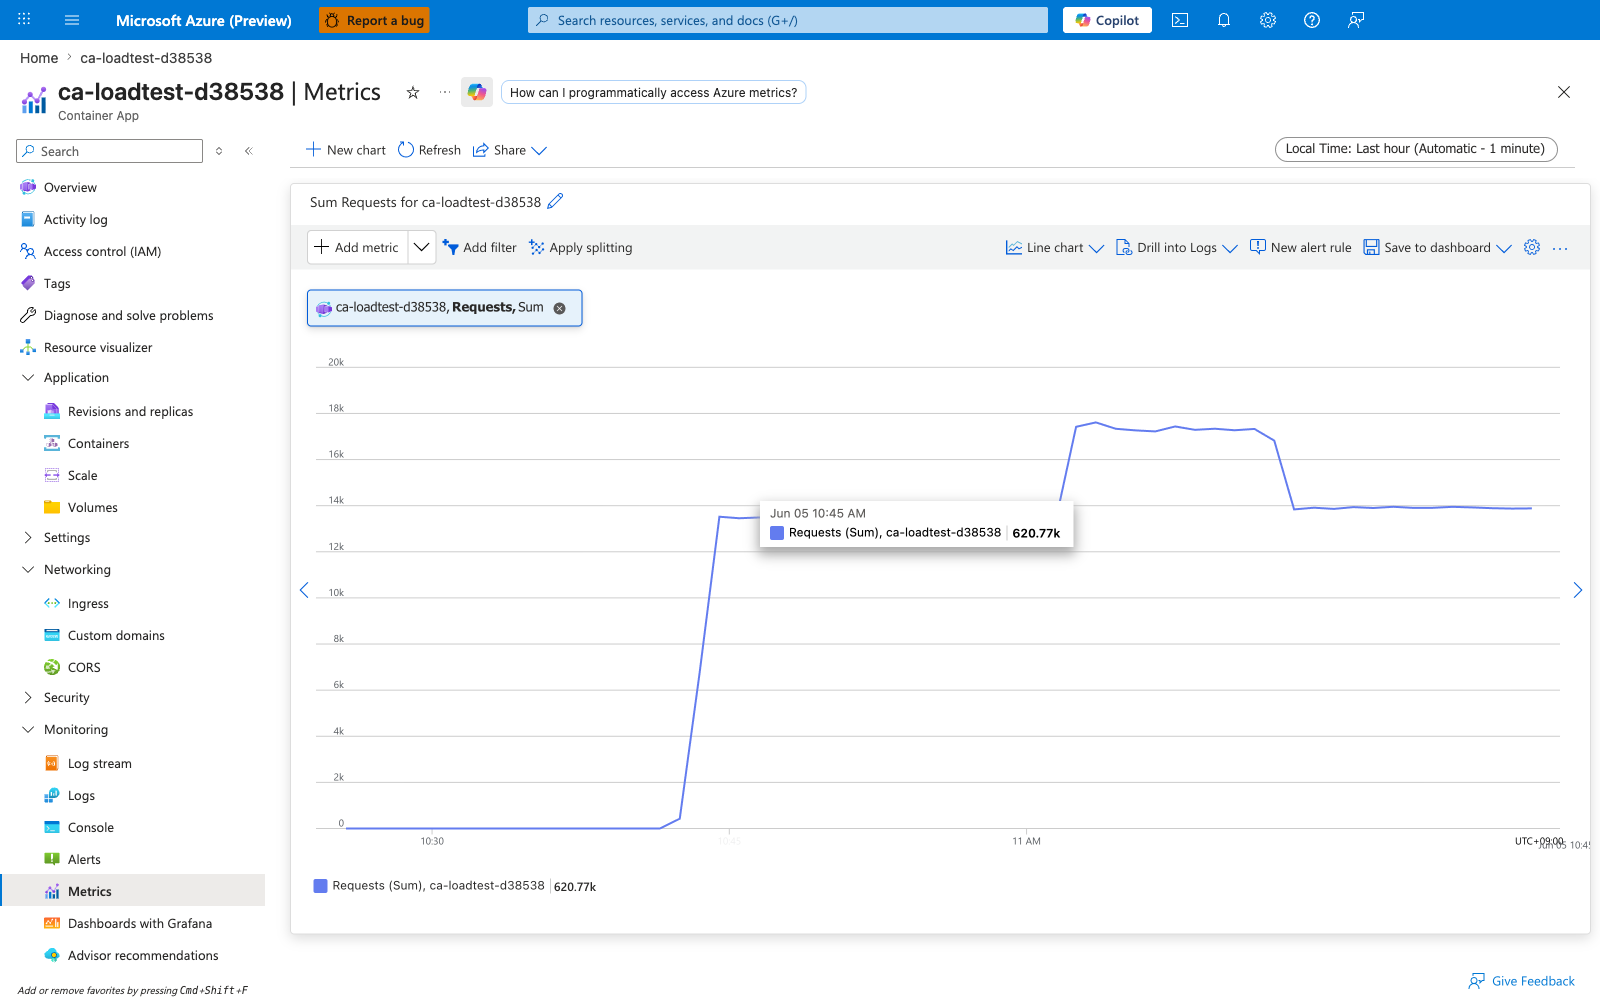Remove the Requests Sum metric chip
The width and height of the screenshot is (1600, 1000).
(560, 308)
